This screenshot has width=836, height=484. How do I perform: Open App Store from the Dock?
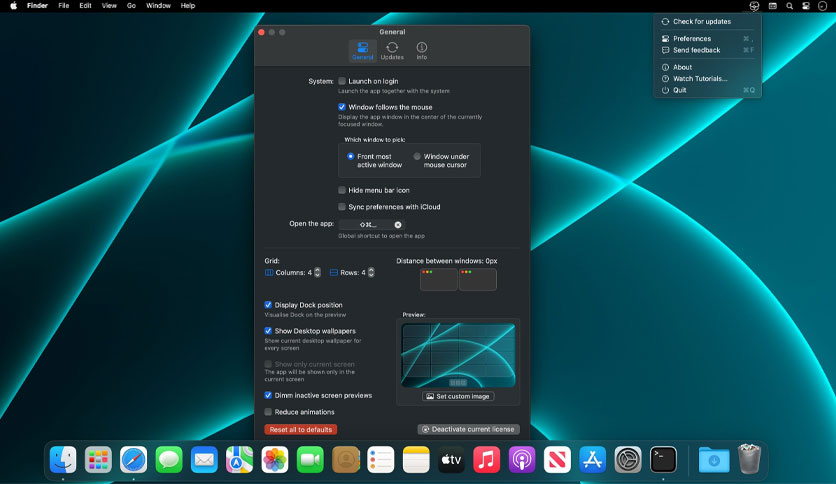point(592,459)
